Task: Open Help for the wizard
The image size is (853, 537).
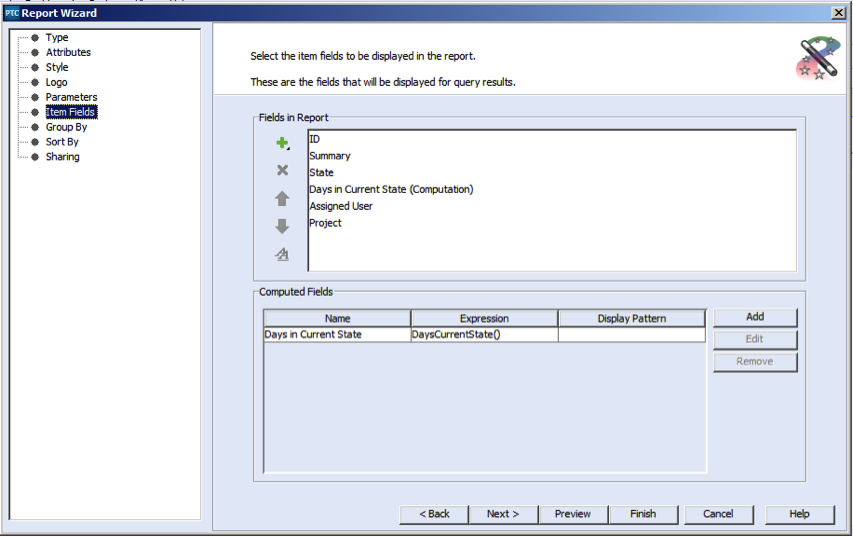Action: click(x=800, y=514)
